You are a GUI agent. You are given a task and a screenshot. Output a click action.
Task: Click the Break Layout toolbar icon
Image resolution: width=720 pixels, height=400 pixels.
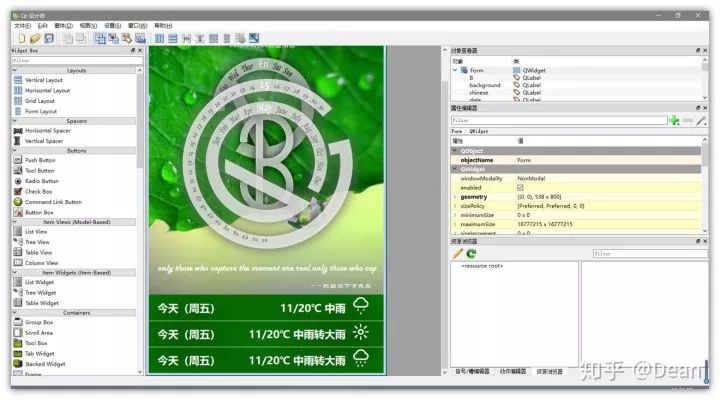(240, 39)
